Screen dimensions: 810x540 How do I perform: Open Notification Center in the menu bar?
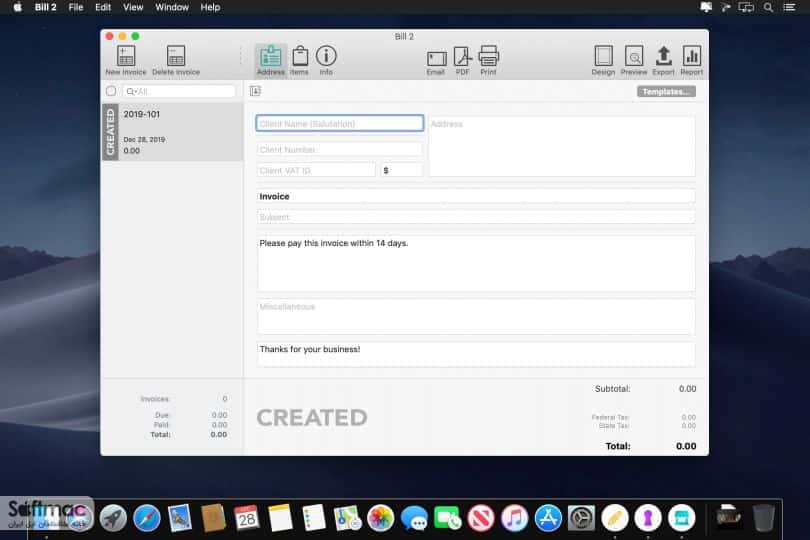(789, 7)
